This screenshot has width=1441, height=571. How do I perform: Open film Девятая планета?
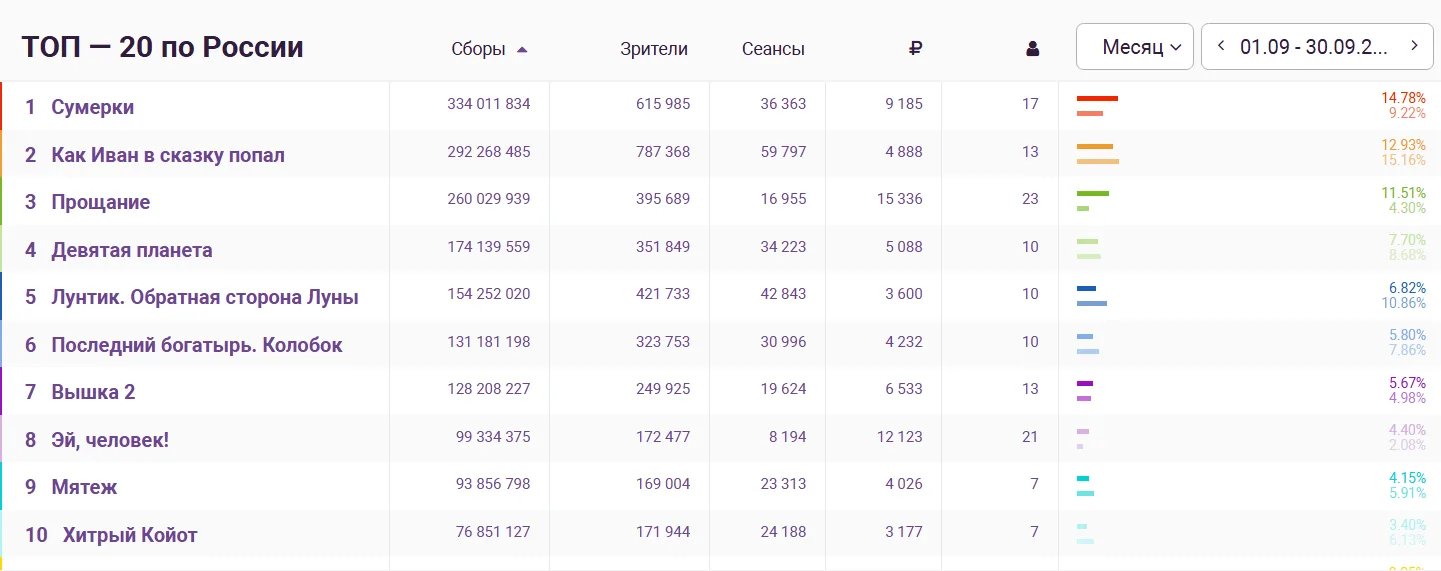click(x=131, y=250)
